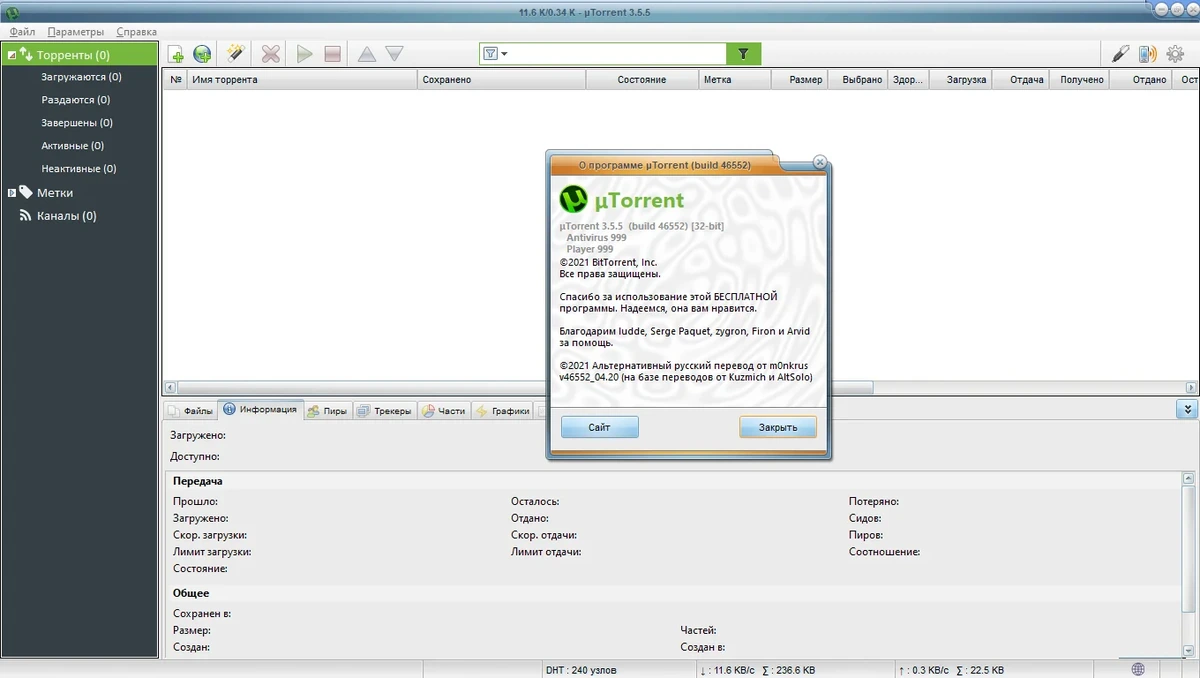Click the green filter search button

pyautogui.click(x=743, y=54)
